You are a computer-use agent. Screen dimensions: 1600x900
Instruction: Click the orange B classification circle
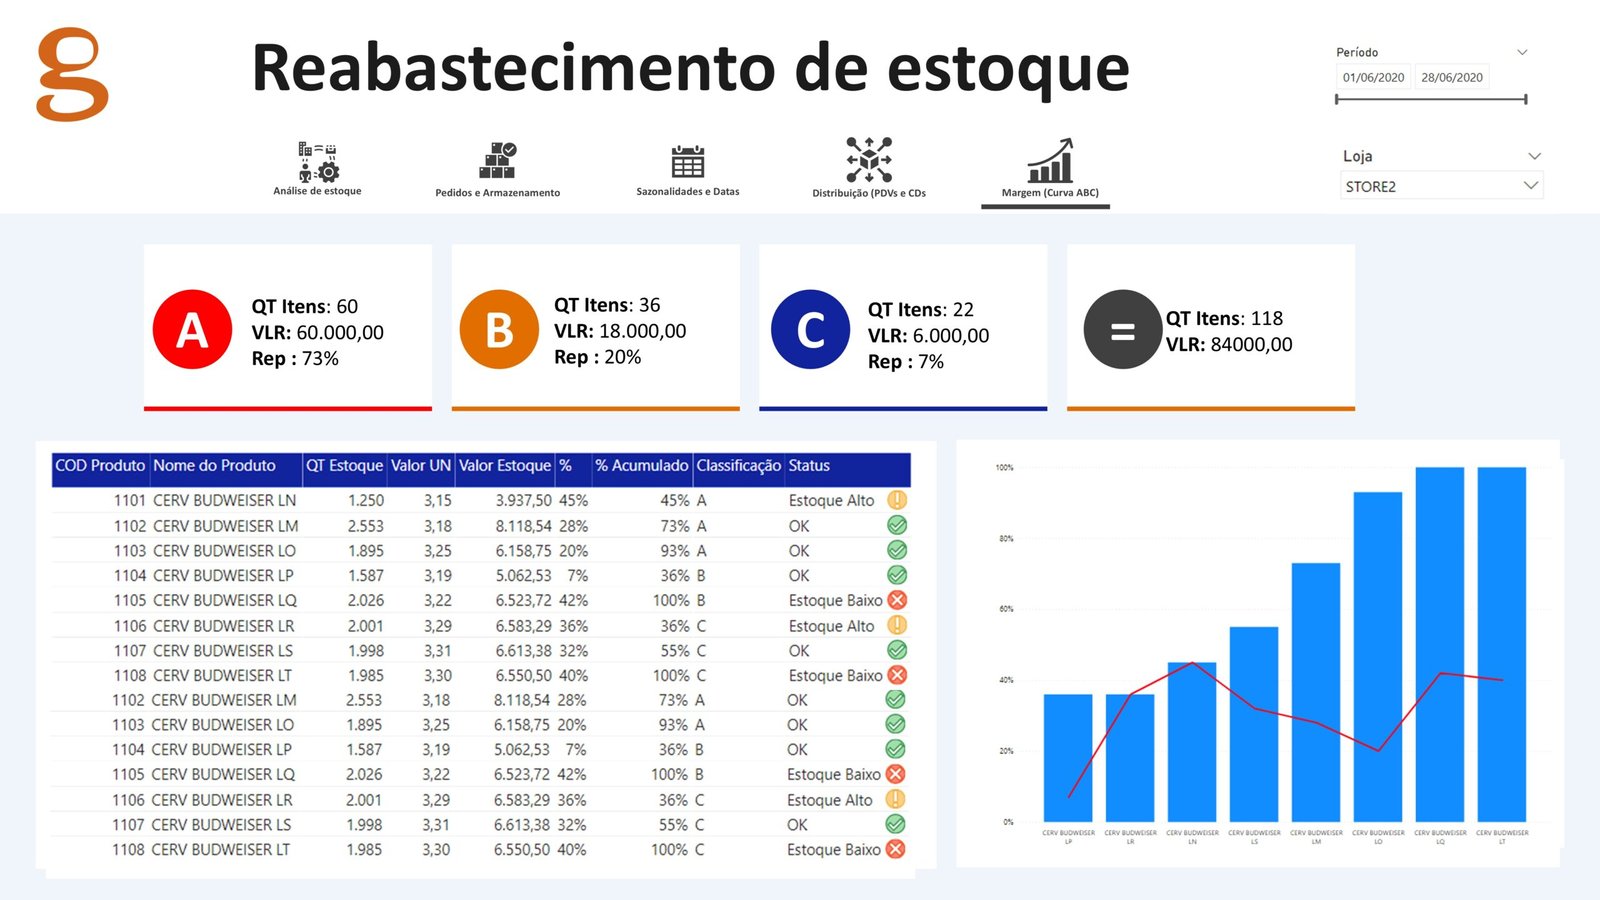(499, 330)
